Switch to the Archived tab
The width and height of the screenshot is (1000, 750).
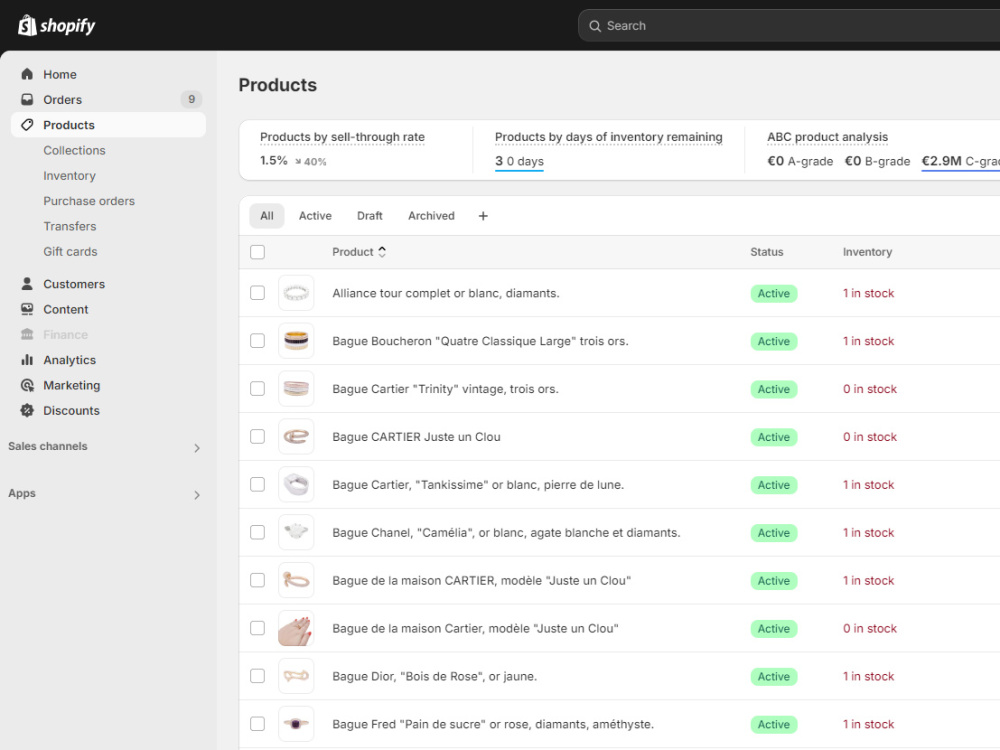(x=432, y=216)
